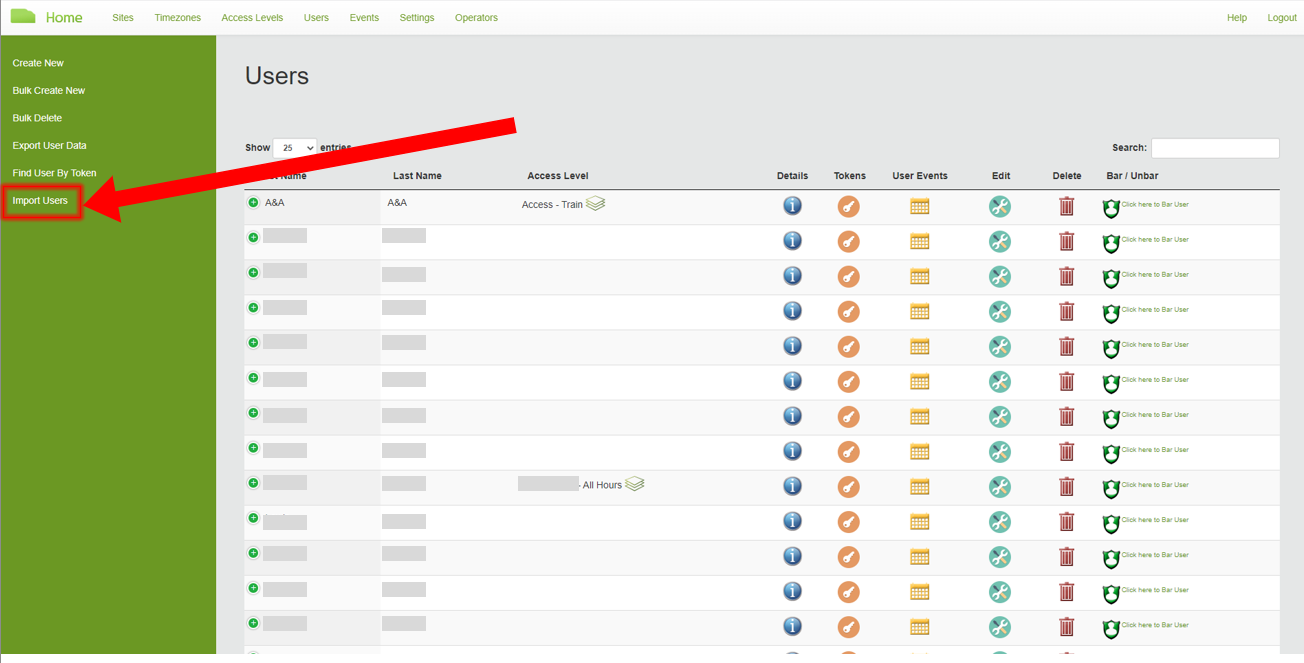Click inside the Search field
This screenshot has width=1304, height=663.
1214,147
